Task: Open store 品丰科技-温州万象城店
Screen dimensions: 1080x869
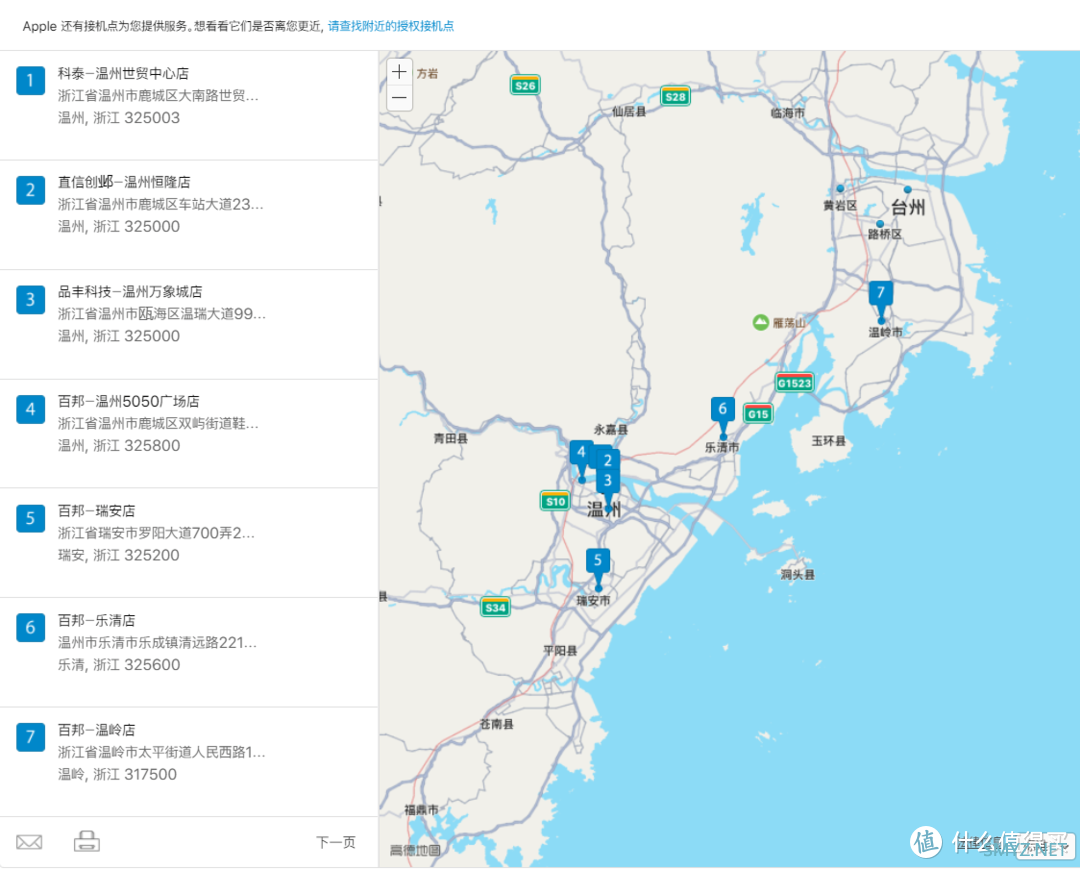Action: point(130,291)
